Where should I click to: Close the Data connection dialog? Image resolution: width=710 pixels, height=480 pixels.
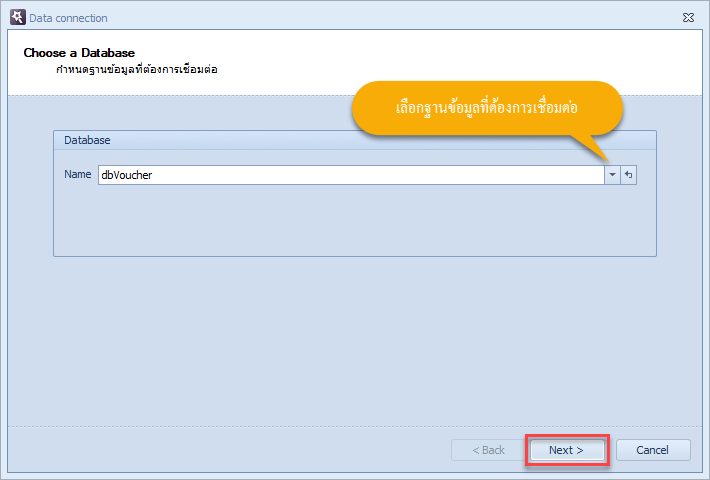coord(688,18)
